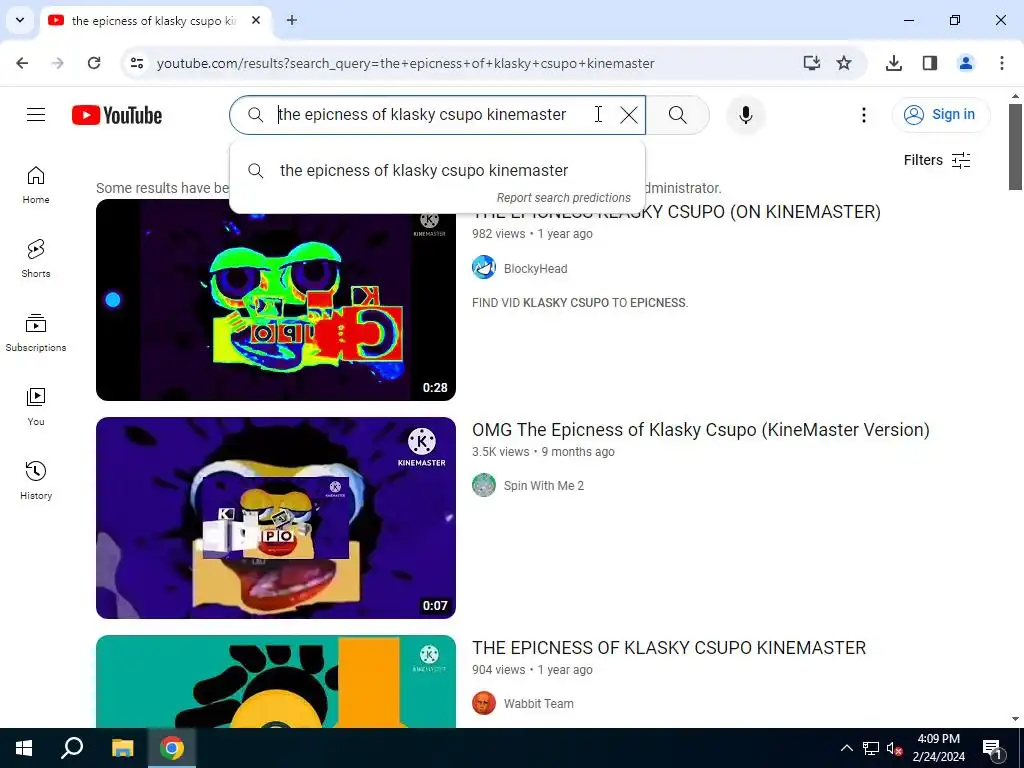Open the 0:28 video thumbnail
Viewport: 1024px width, 768px height.
click(x=276, y=300)
